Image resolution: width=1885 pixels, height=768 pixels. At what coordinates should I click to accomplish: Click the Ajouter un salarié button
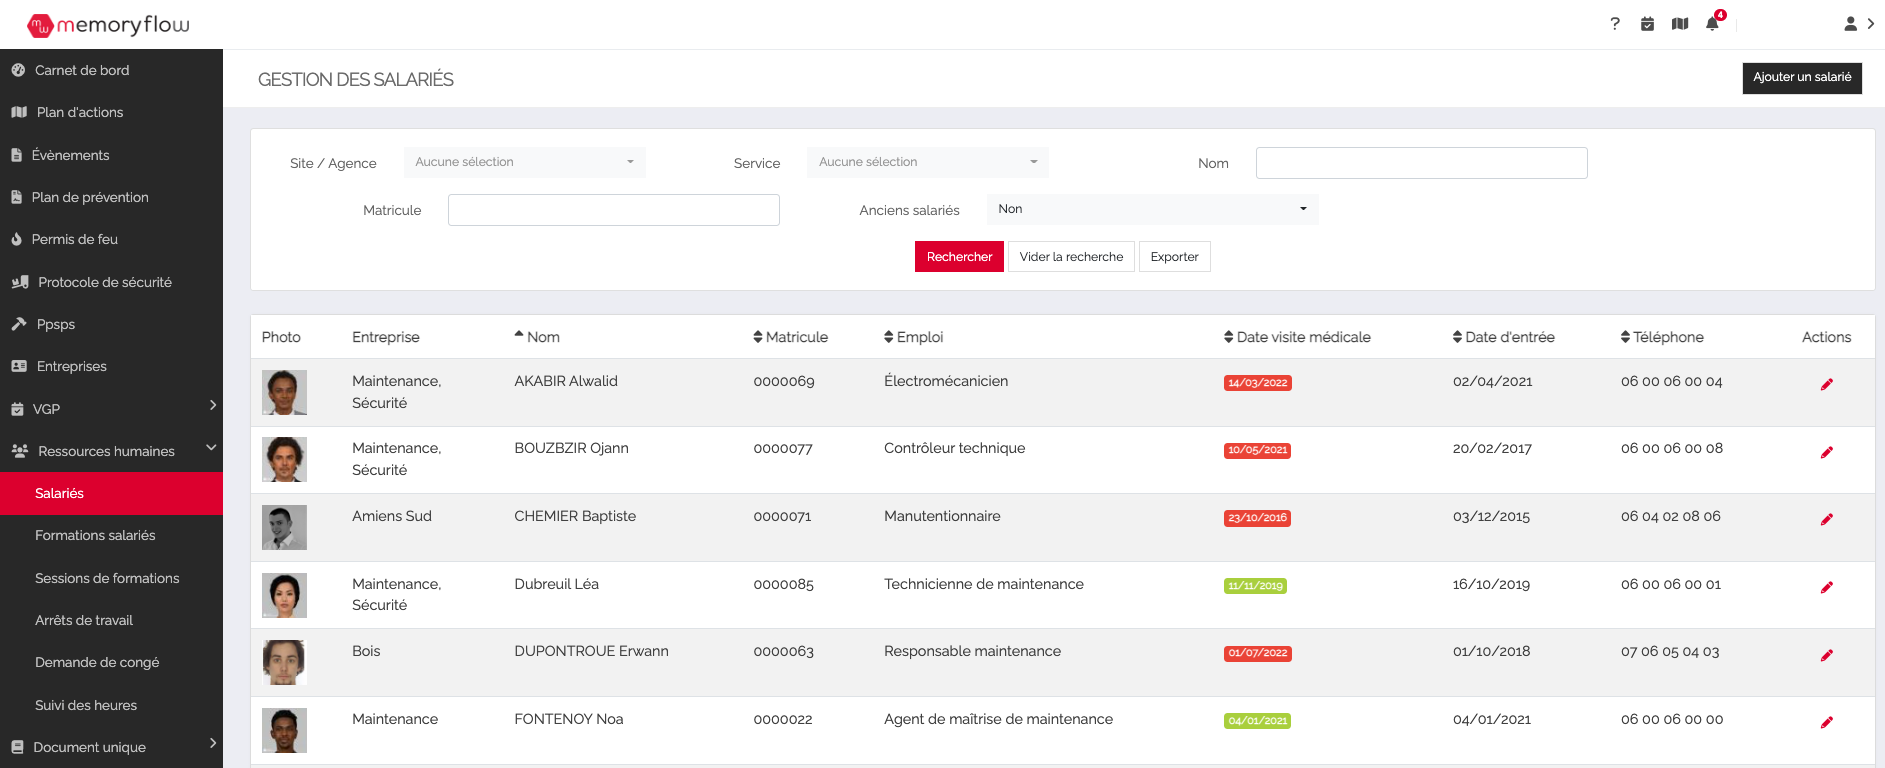click(x=1802, y=77)
